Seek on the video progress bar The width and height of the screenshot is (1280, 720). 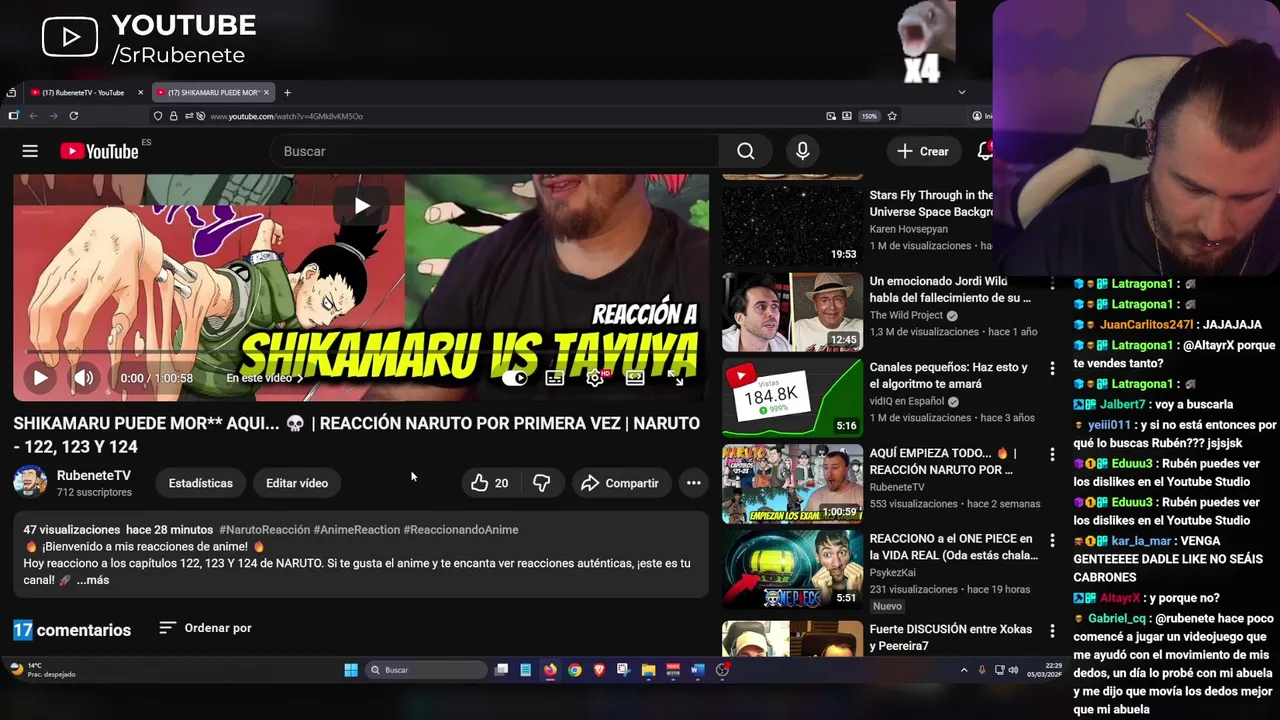pos(361,352)
